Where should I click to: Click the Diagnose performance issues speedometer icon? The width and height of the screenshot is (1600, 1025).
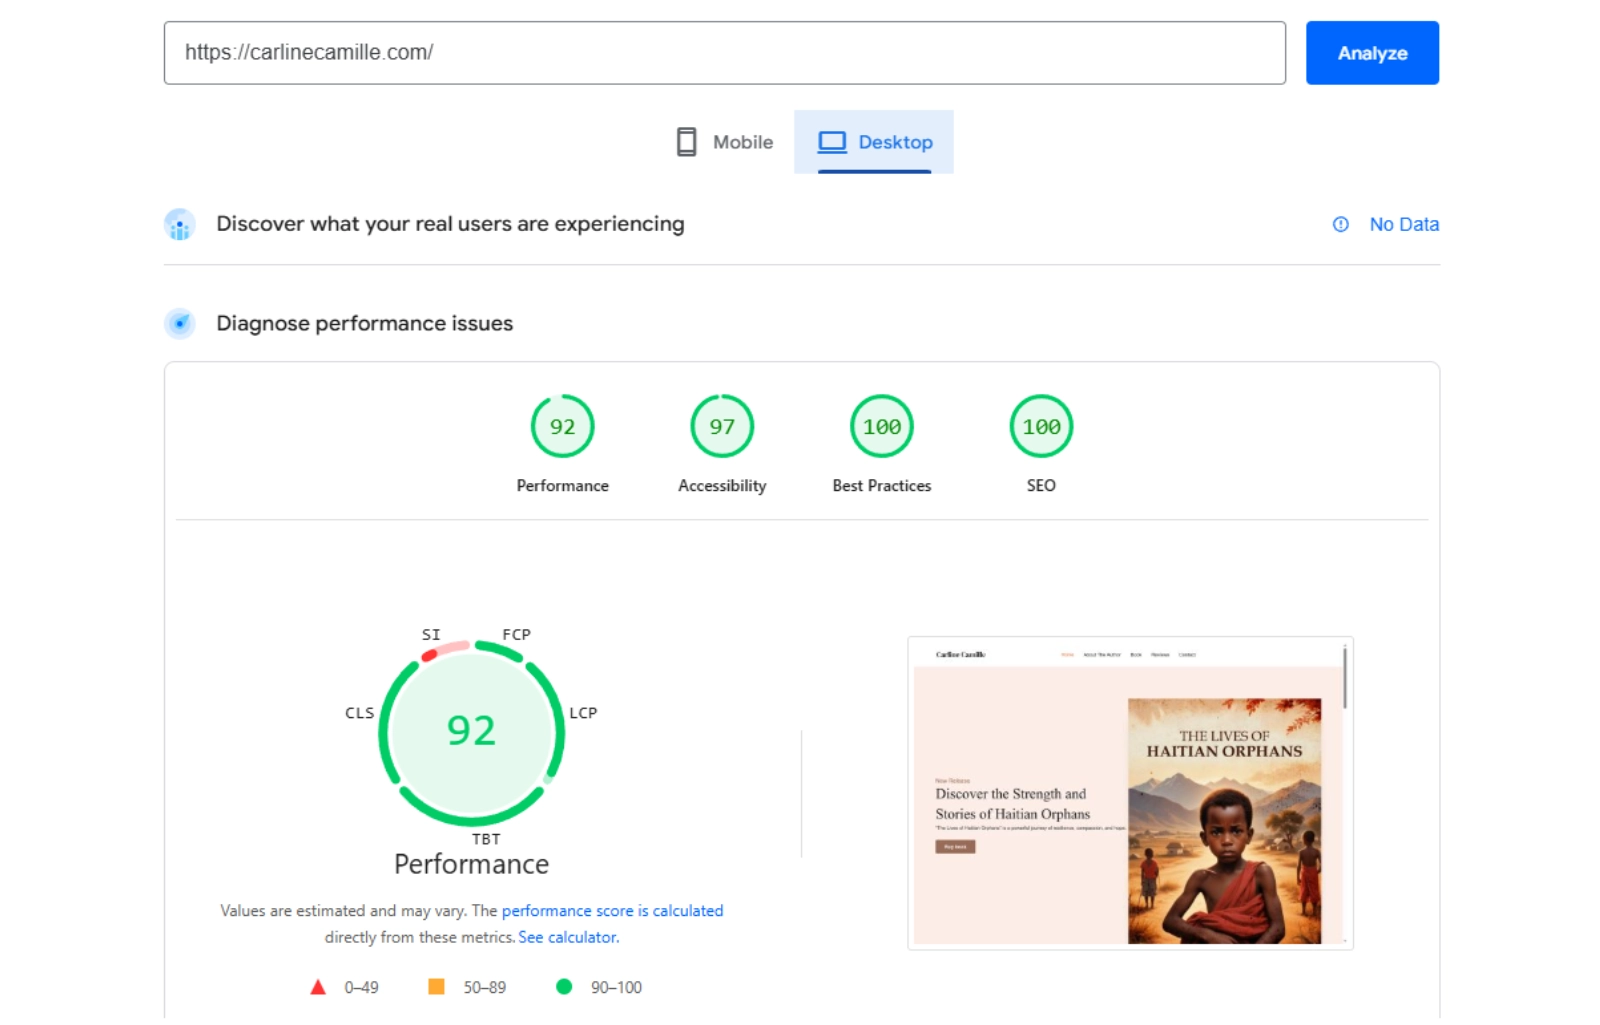tap(180, 324)
